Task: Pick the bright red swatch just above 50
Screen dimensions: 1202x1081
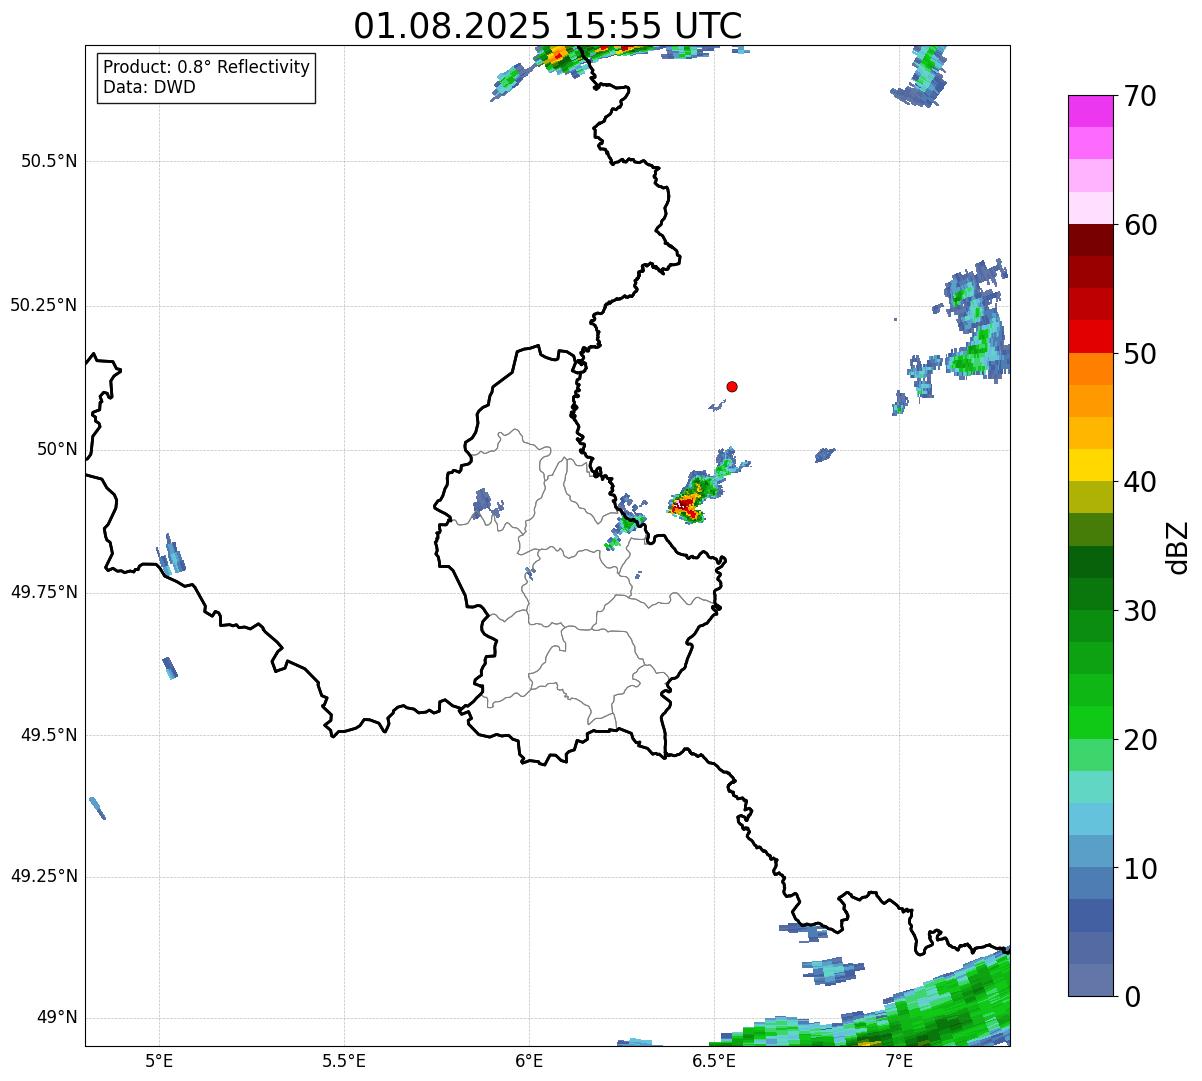Action: 1090,336
